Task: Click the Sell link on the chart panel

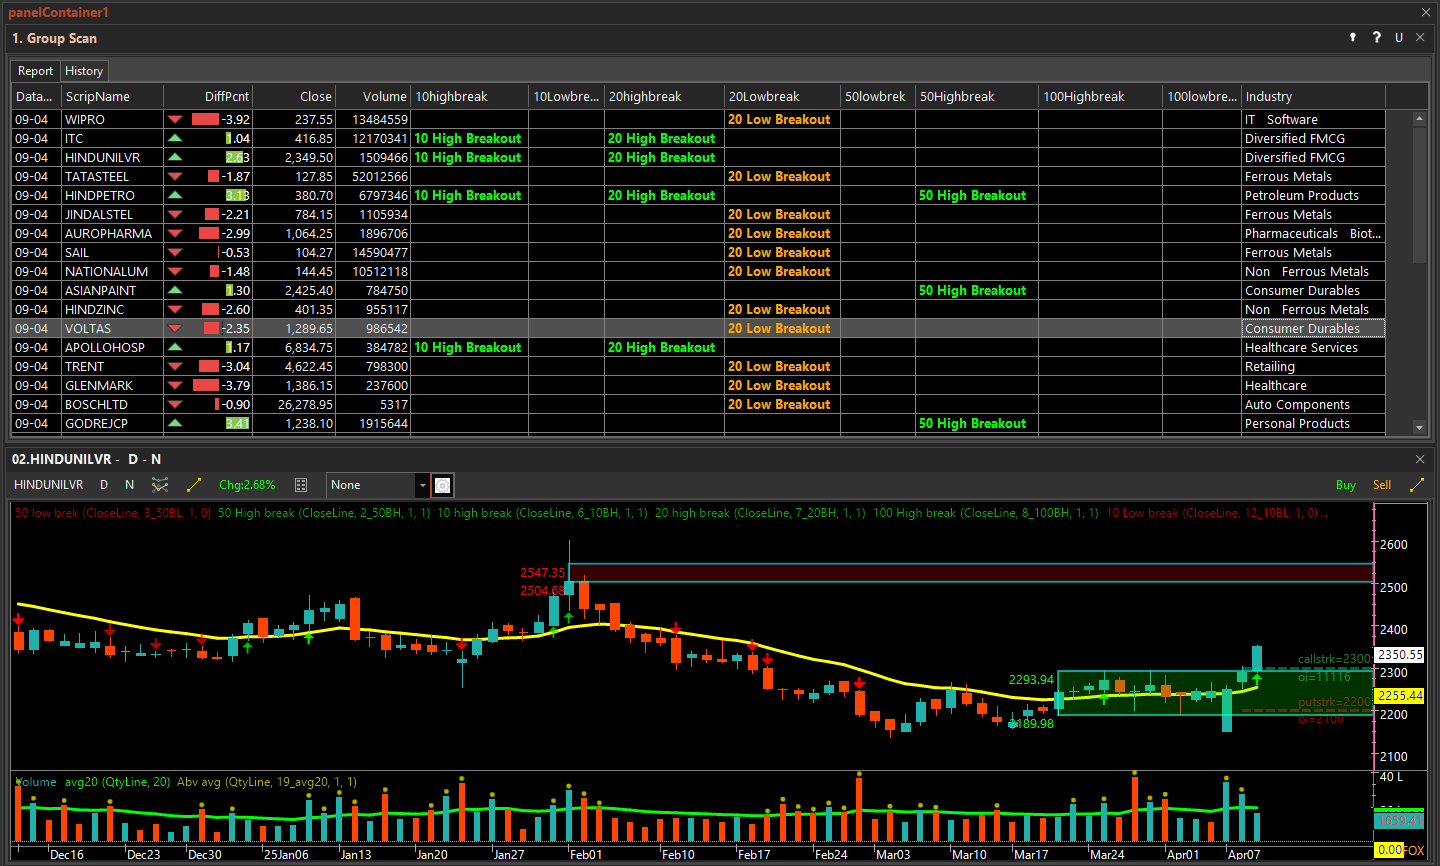Action: pyautogui.click(x=1381, y=484)
